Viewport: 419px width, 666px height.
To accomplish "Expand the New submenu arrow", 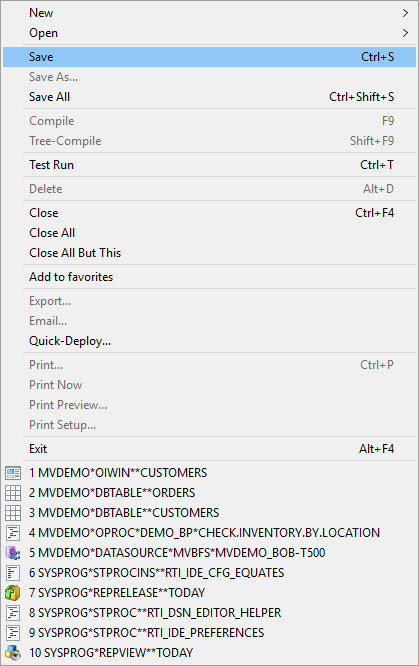I will [405, 13].
